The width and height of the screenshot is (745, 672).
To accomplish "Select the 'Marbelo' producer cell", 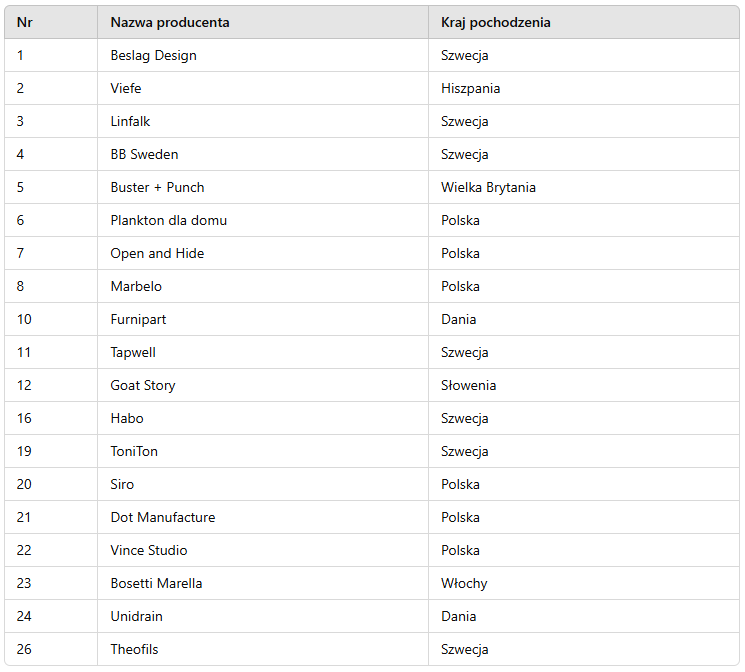I will point(136,286).
